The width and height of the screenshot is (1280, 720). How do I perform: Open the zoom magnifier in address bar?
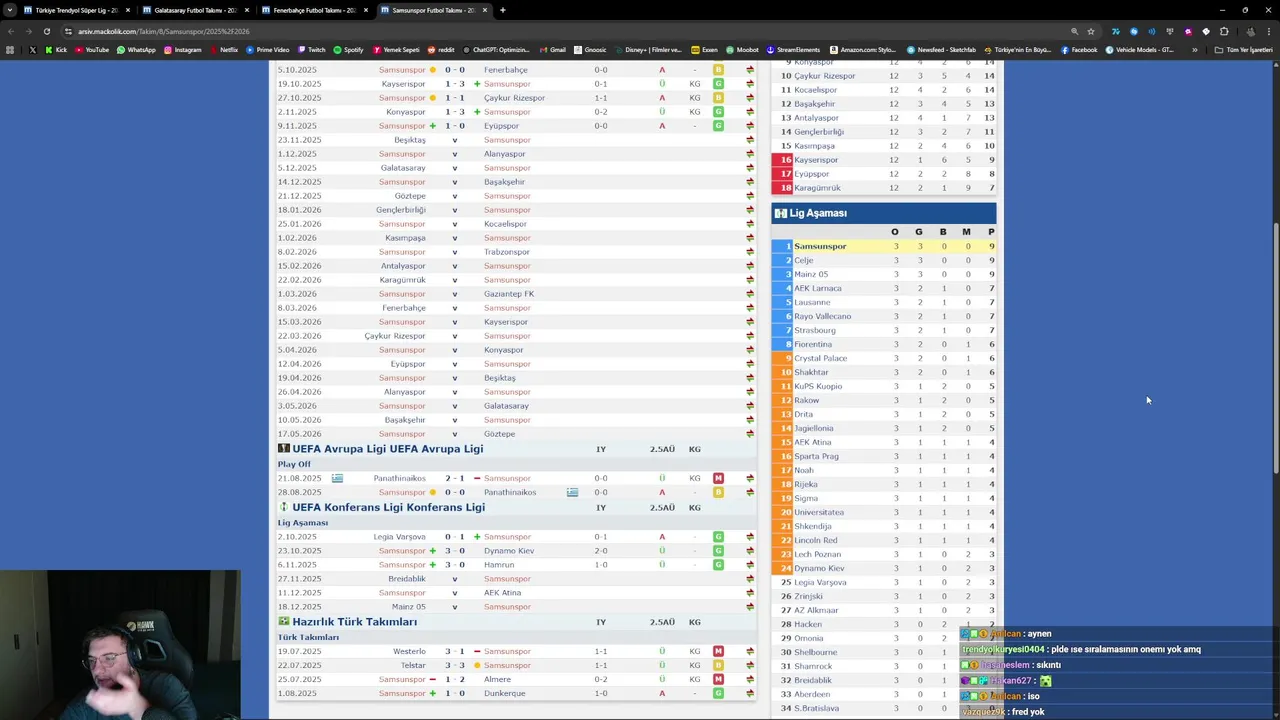click(1074, 31)
